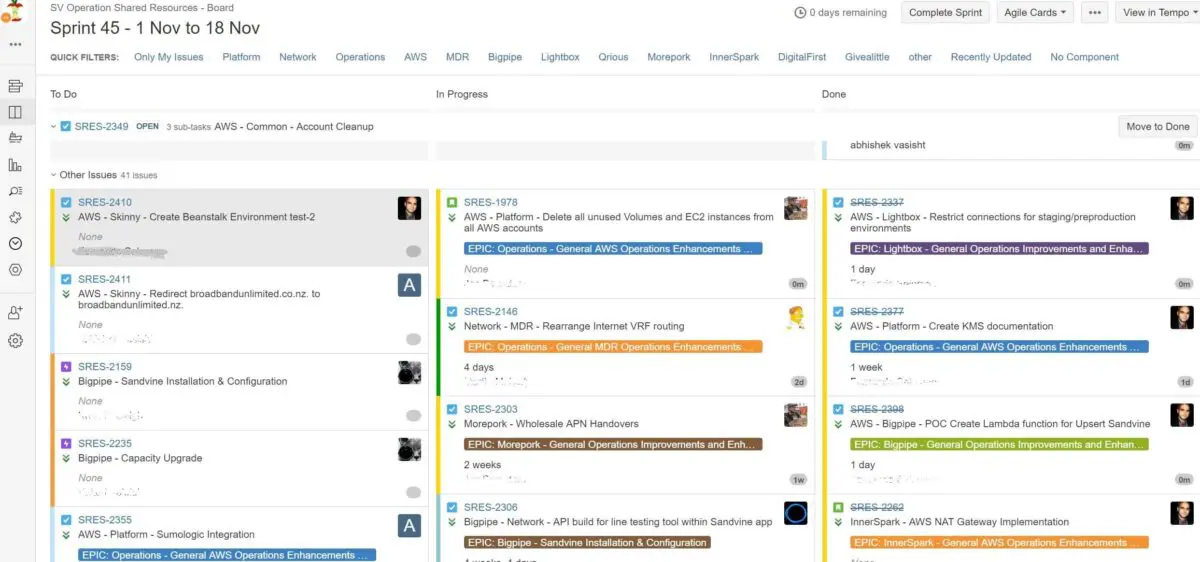Click the story type icon of SRES-2262
1200x562 pixels.
[x=838, y=507]
